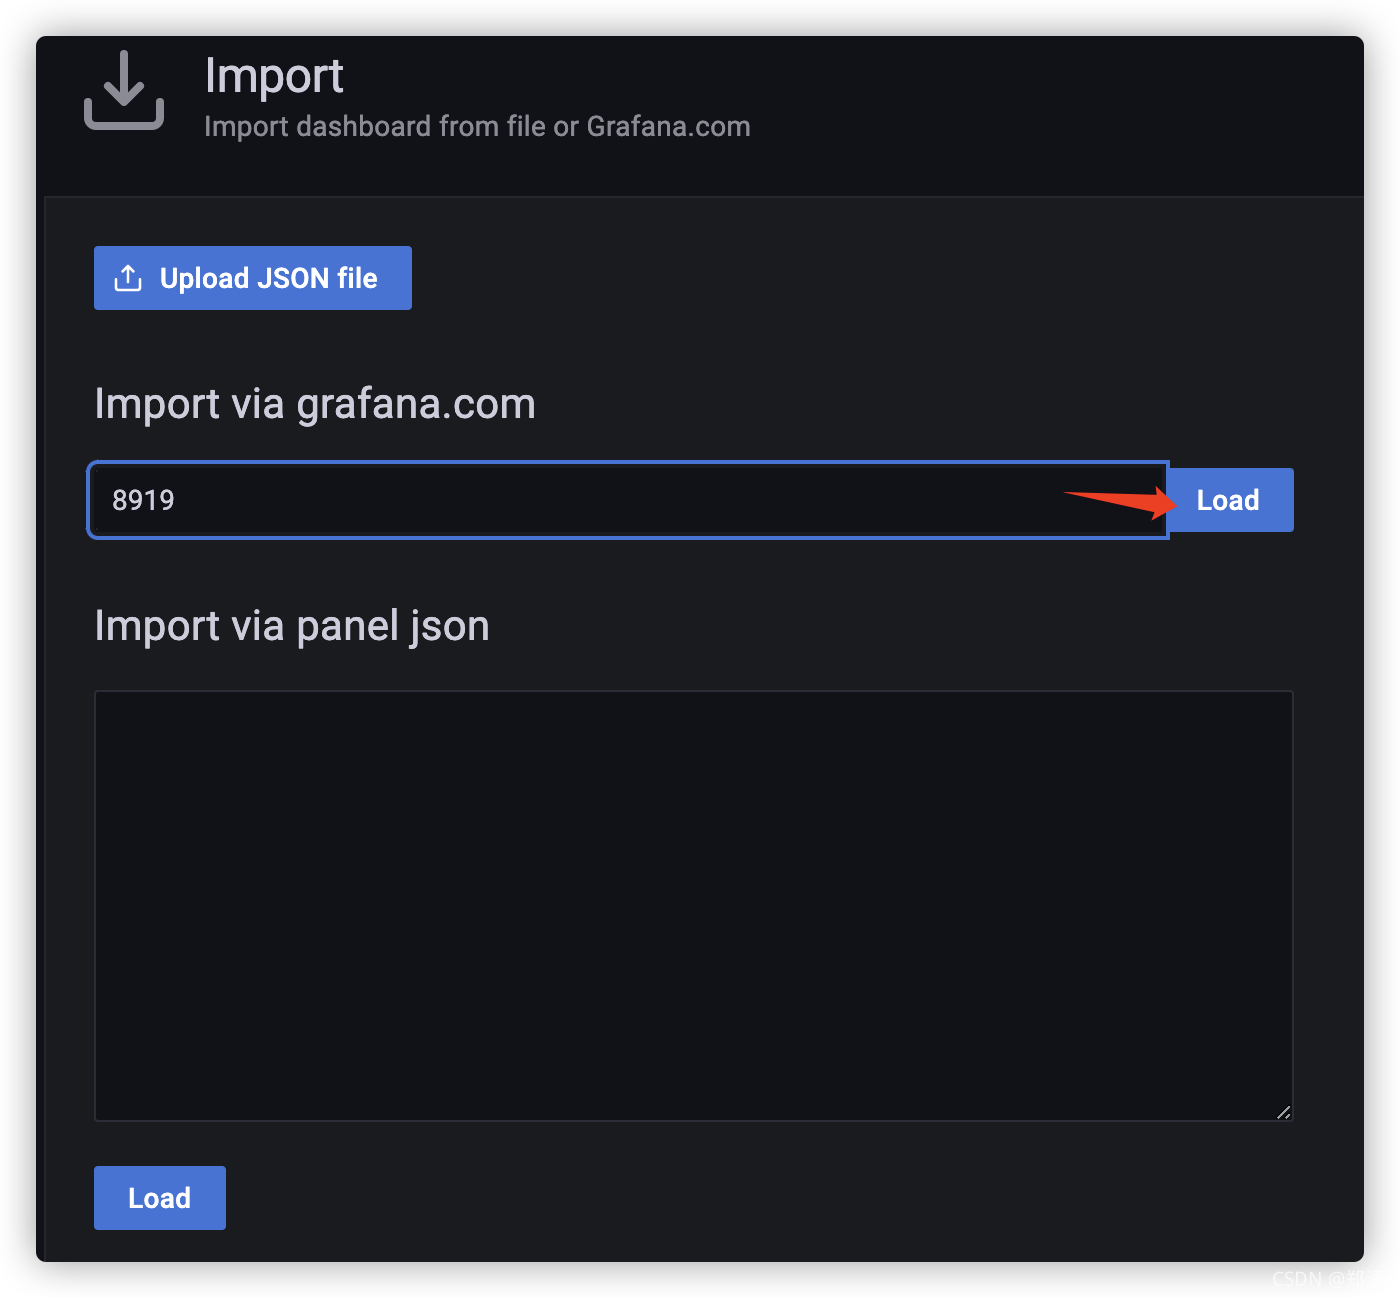Click the red arrow annotation pointing to Load

pos(1120,501)
